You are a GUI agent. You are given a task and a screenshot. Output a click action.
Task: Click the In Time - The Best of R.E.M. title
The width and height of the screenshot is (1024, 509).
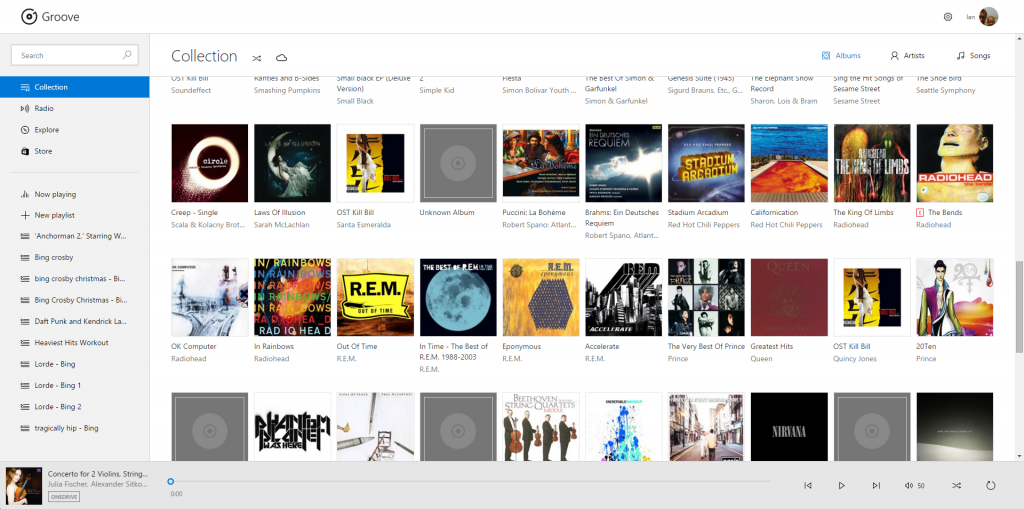point(453,352)
